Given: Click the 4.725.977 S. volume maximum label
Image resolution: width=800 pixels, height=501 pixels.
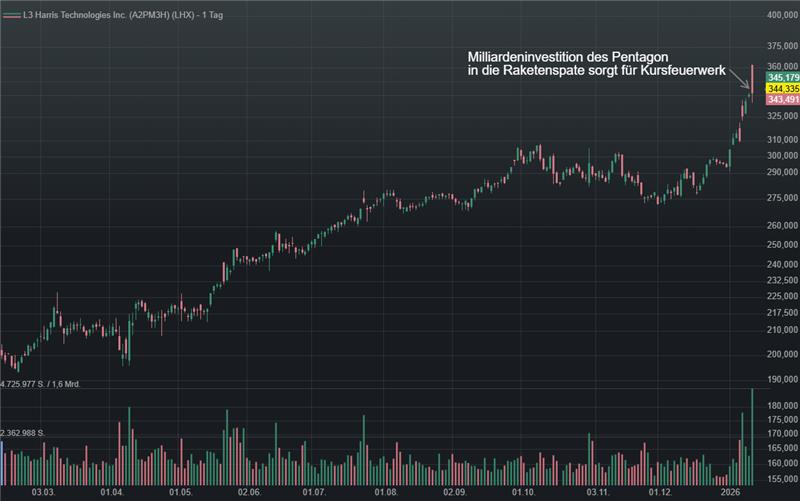Looking at the screenshot, I should (x=40, y=384).
